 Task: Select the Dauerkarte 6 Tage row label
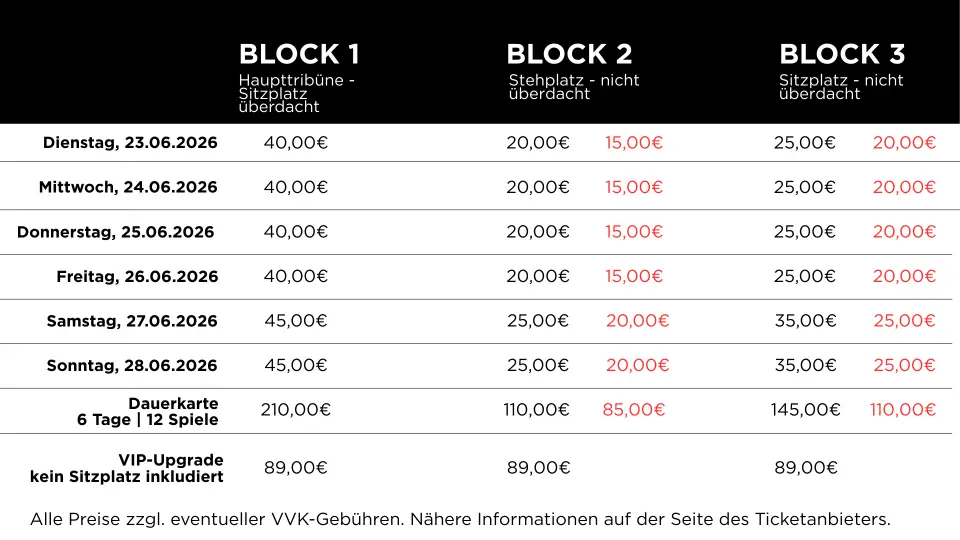click(148, 411)
